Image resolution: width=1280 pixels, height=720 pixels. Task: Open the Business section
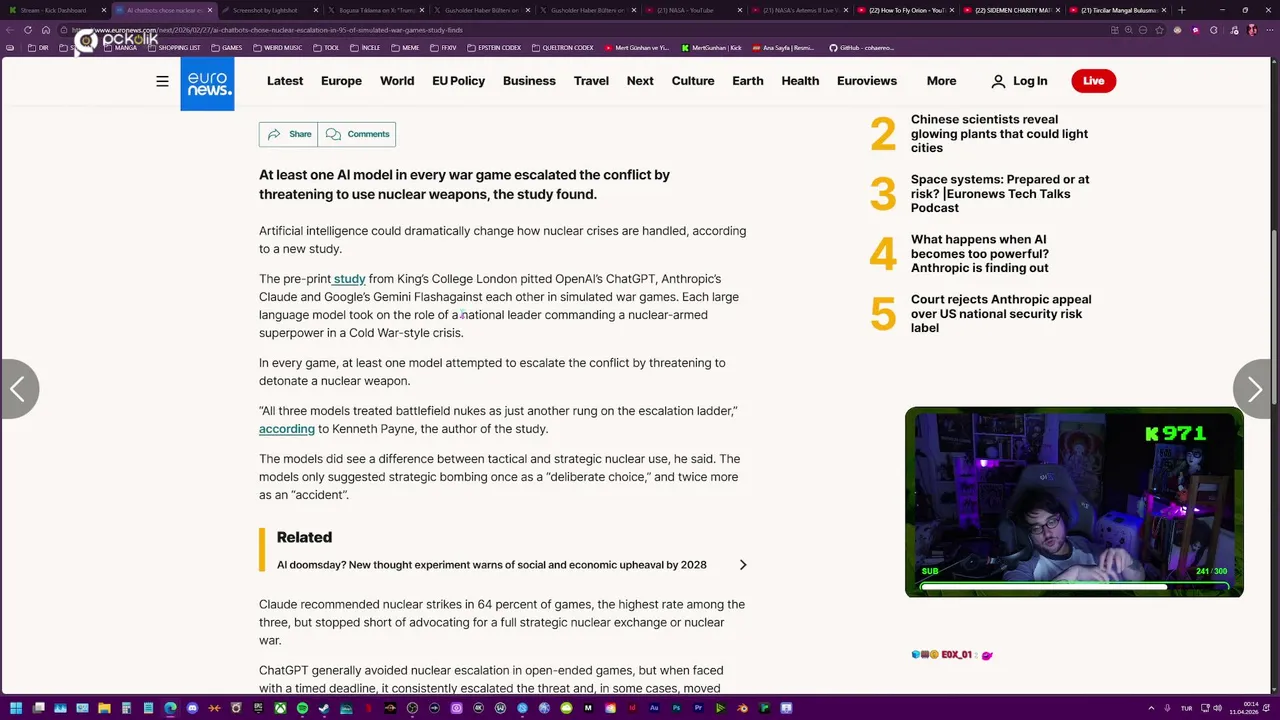529,81
